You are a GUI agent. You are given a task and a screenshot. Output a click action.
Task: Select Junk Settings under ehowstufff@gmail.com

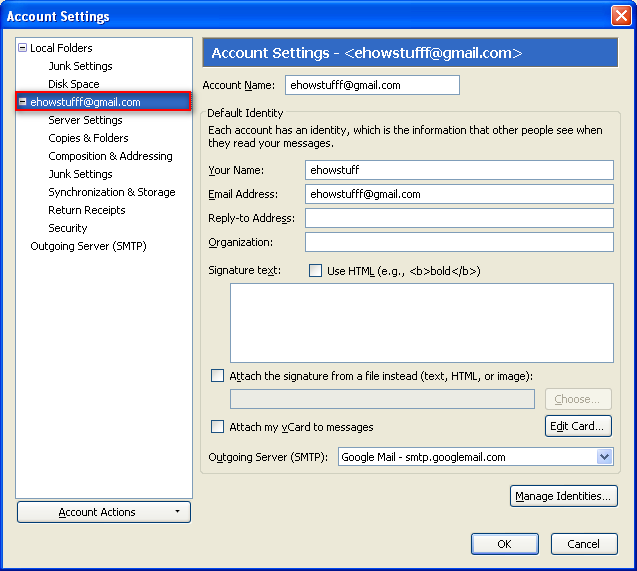tap(80, 174)
